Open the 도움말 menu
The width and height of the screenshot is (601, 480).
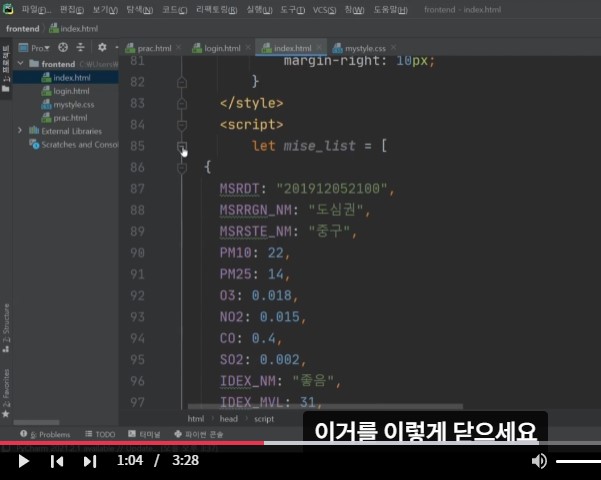391,10
